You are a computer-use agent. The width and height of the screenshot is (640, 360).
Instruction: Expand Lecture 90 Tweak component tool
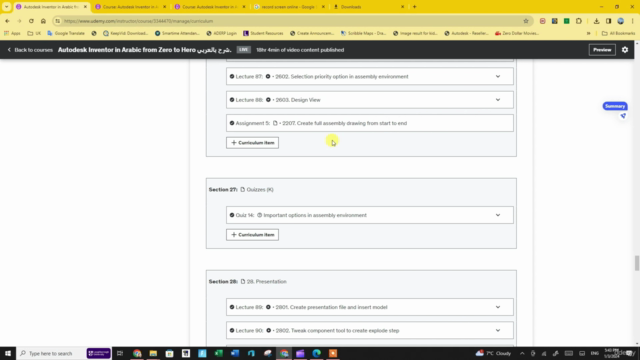tap(498, 330)
